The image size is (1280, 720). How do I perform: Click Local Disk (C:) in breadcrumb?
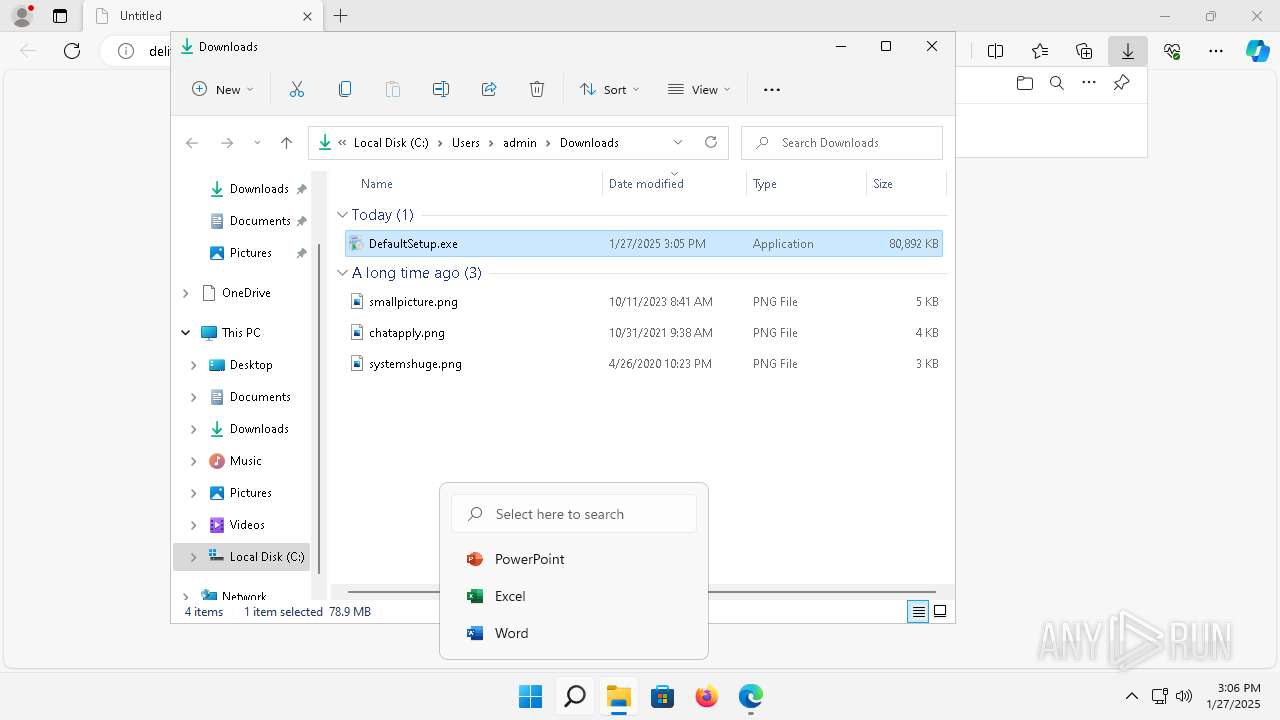tap(391, 143)
